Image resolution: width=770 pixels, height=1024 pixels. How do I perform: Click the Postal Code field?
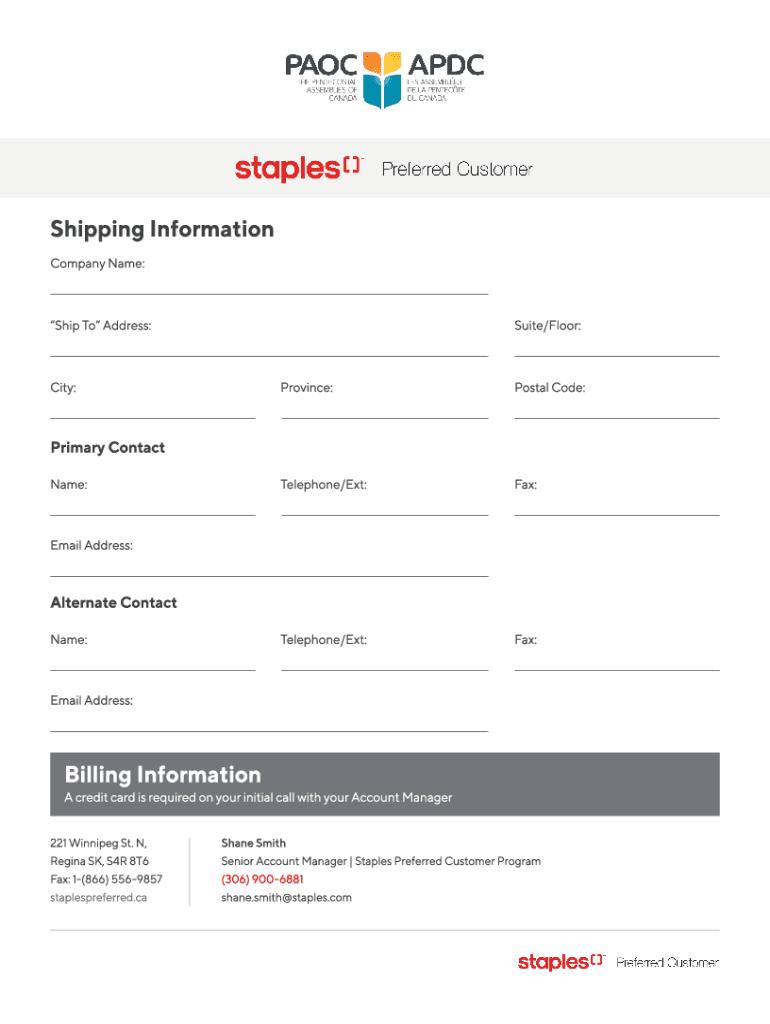coord(616,408)
